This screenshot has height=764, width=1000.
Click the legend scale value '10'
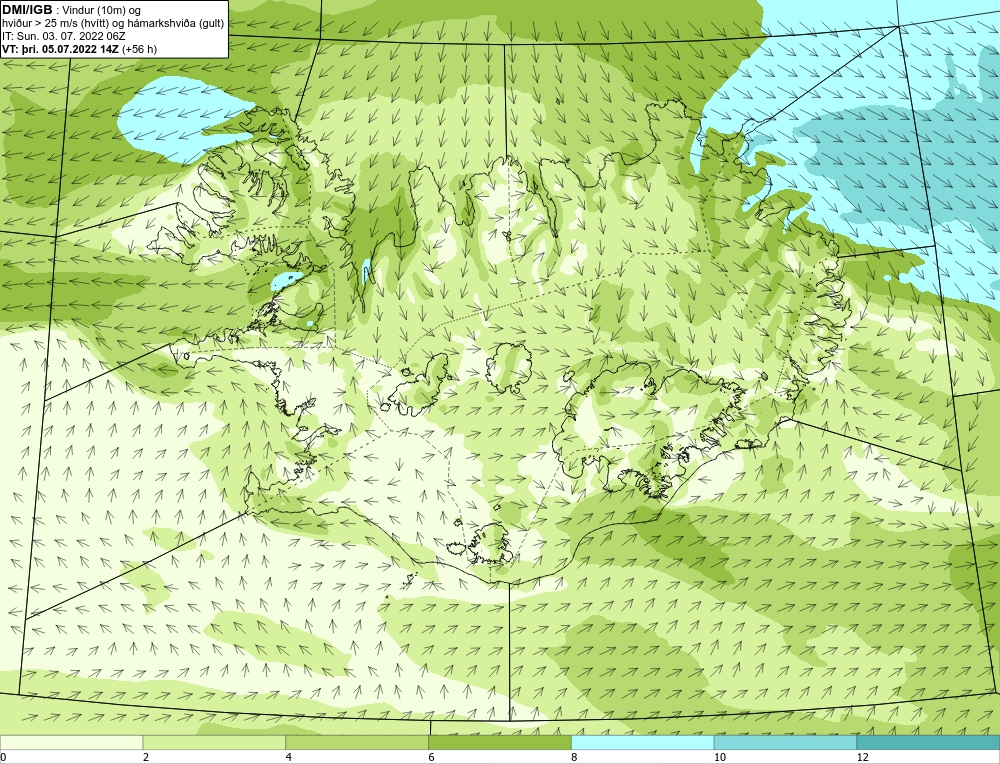720,757
